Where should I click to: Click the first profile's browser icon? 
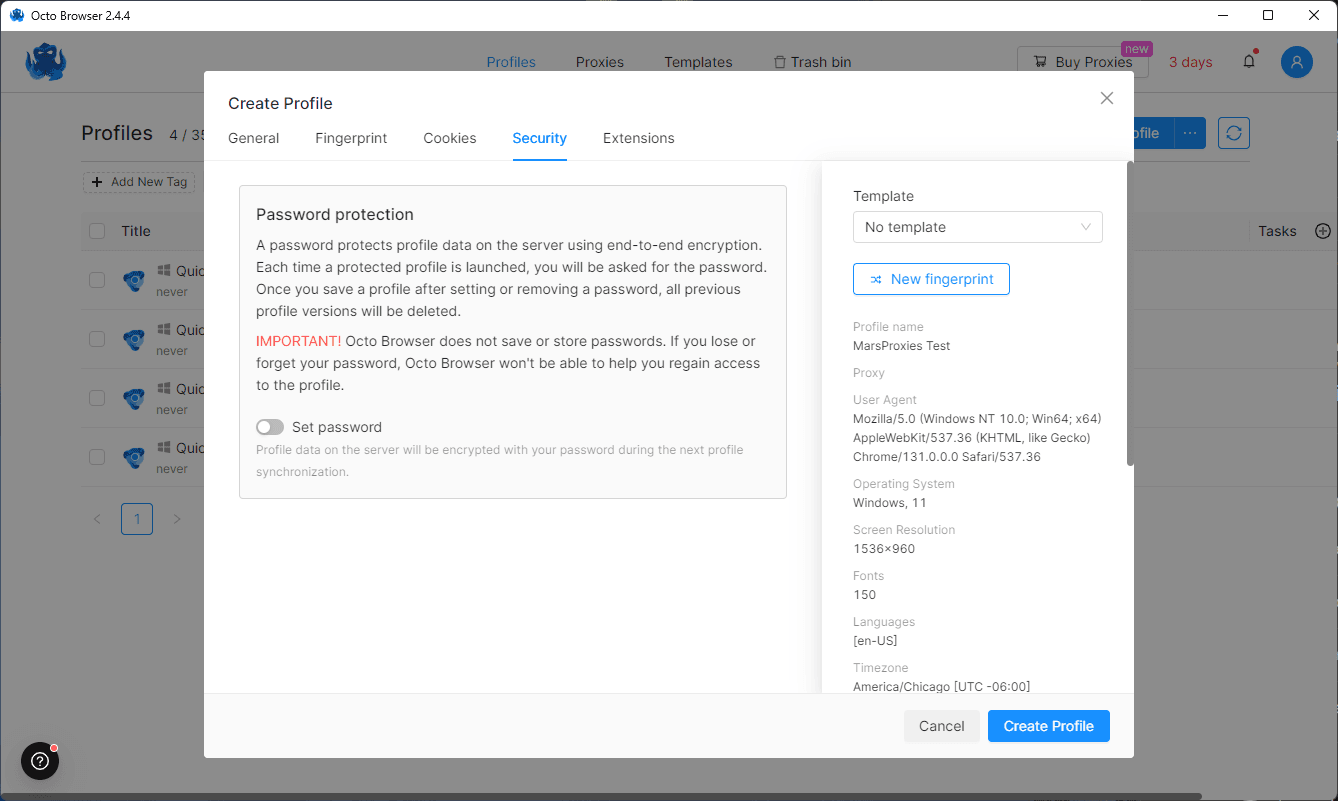(134, 280)
